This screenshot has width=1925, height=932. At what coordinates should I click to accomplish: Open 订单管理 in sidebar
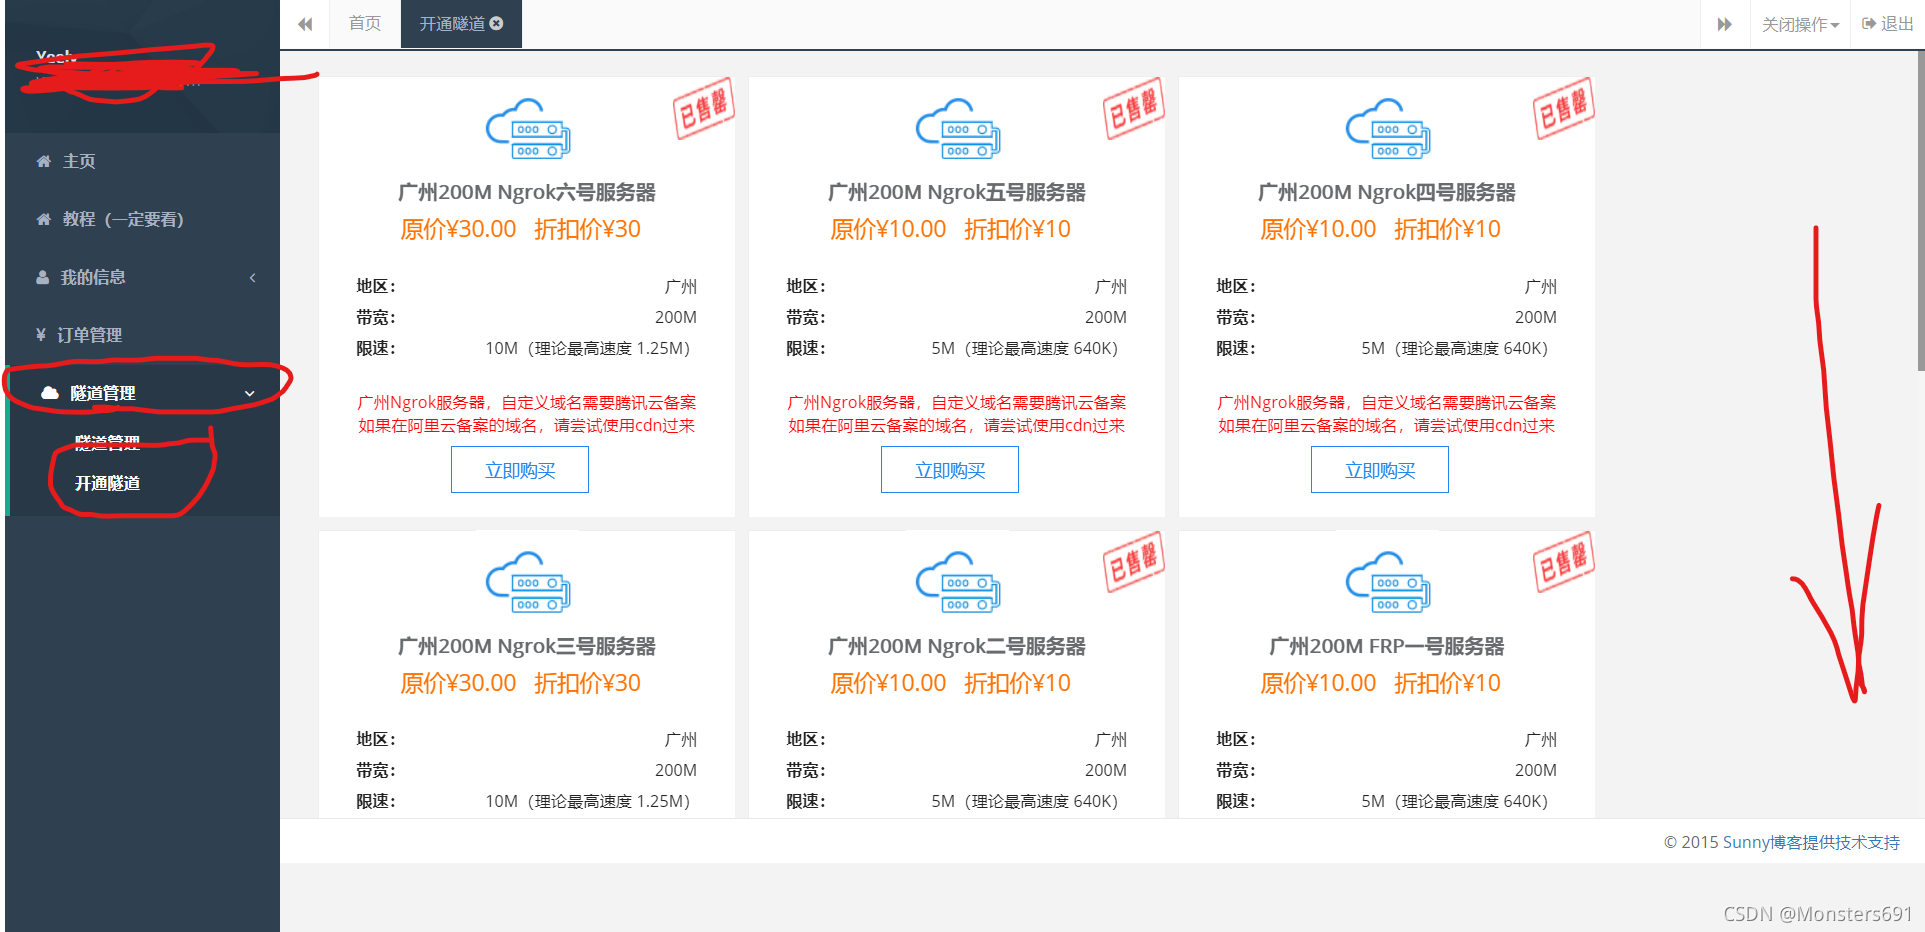point(142,335)
